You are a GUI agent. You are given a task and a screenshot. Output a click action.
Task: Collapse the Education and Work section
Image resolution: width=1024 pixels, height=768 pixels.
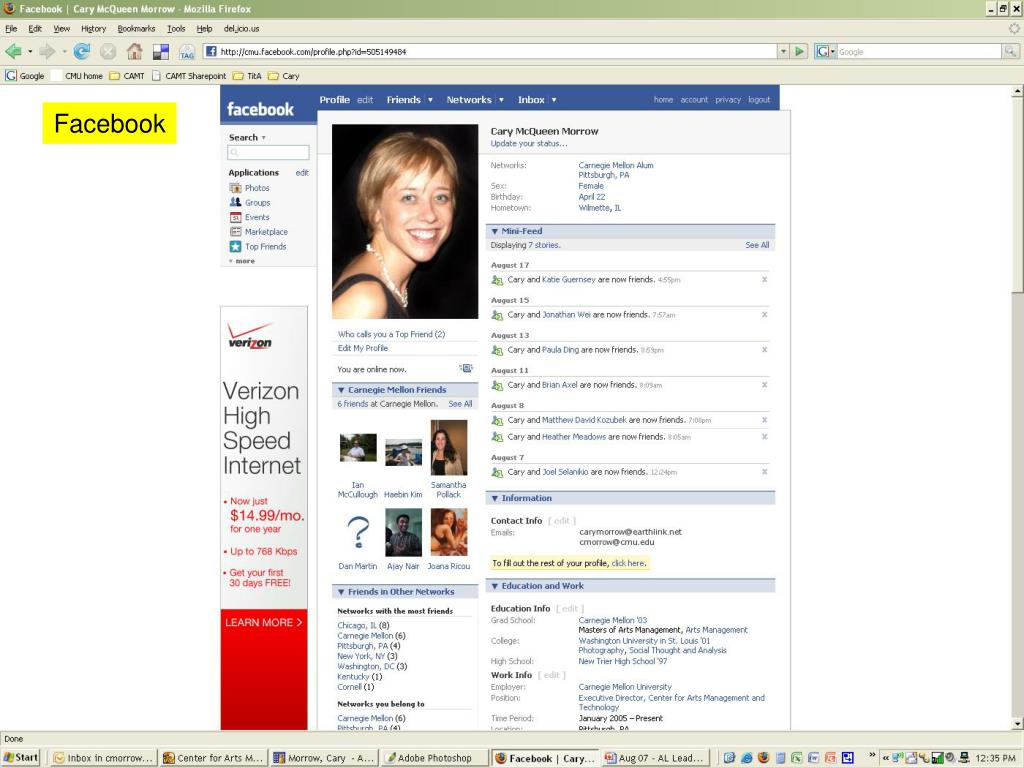494,586
